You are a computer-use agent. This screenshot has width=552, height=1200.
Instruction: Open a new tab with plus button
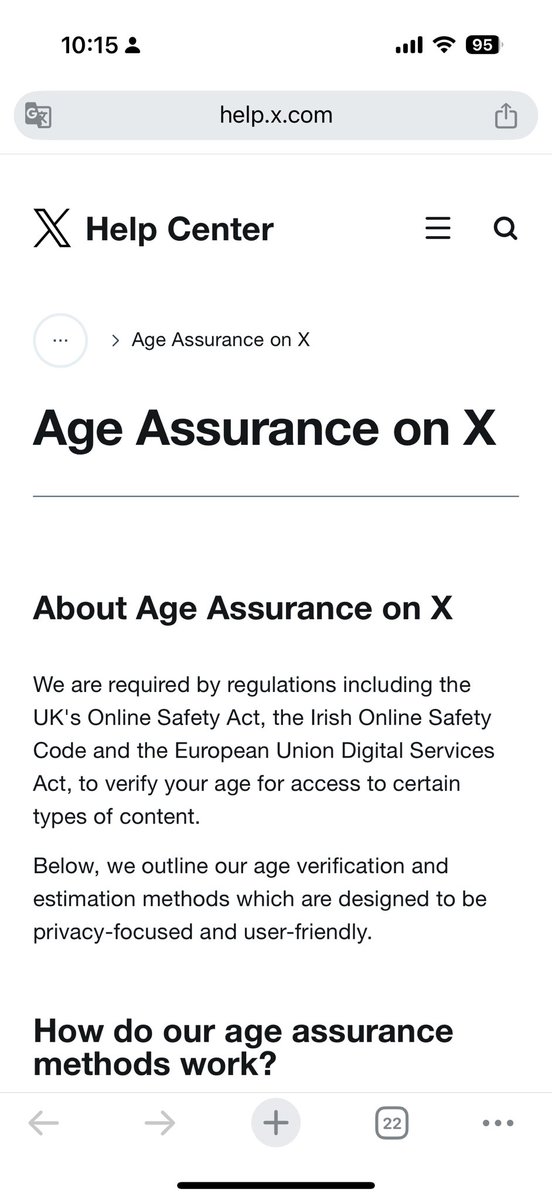click(276, 1123)
